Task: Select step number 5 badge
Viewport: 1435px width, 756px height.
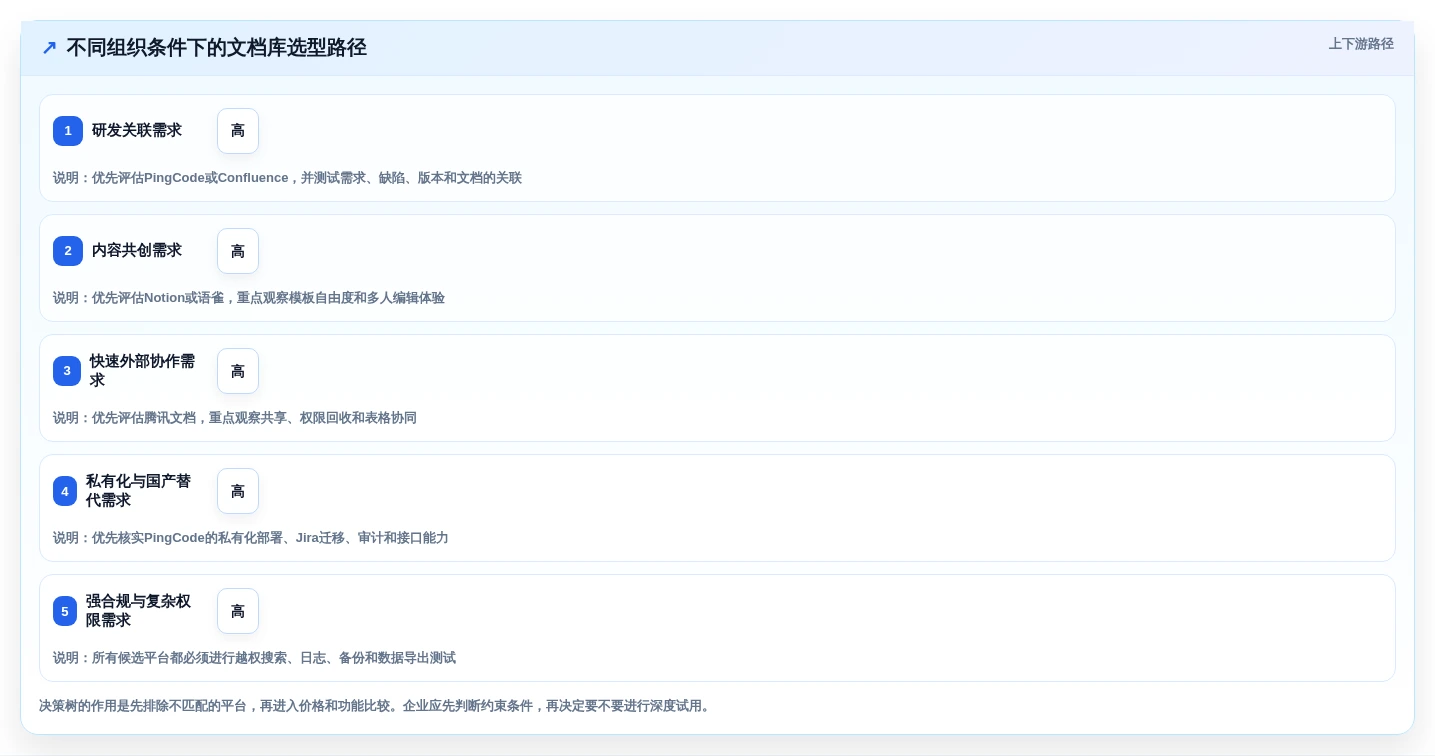Action: click(x=65, y=611)
